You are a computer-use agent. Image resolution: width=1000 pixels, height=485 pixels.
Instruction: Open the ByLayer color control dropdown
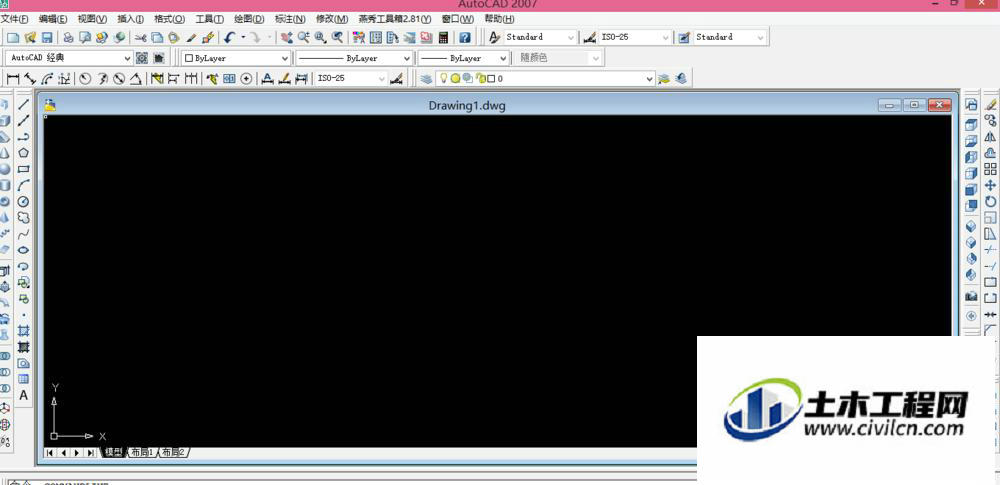click(x=236, y=58)
